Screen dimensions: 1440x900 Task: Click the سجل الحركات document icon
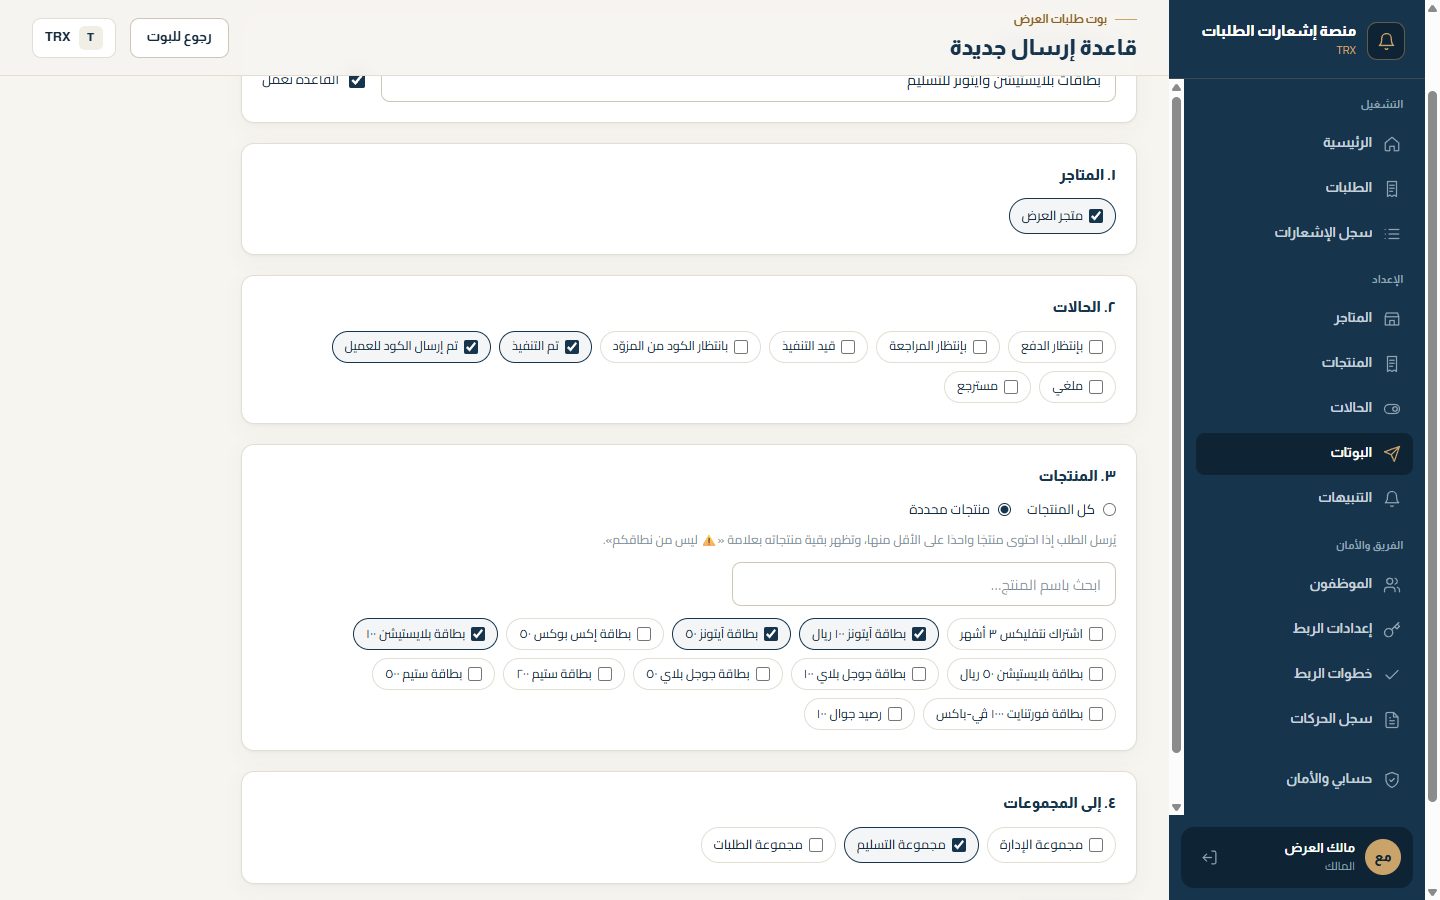point(1391,719)
